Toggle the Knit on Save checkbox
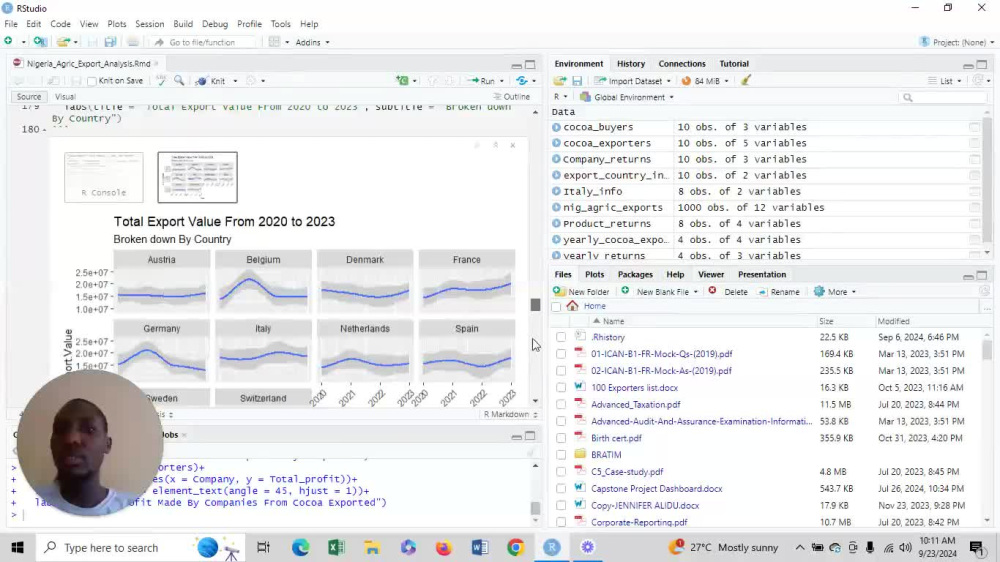The height and width of the screenshot is (562, 1000). 92,82
